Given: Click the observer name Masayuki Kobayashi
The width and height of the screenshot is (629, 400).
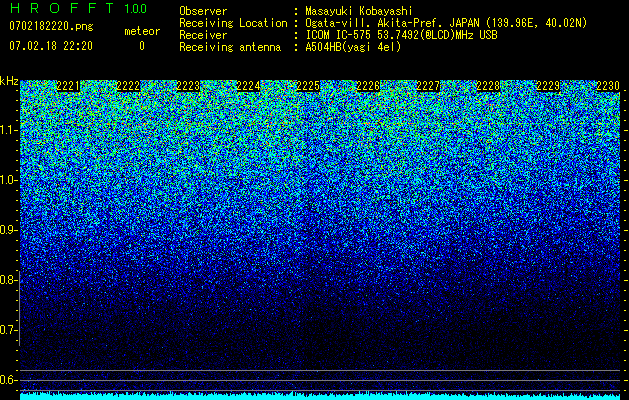Looking at the screenshot, I should point(359,11).
